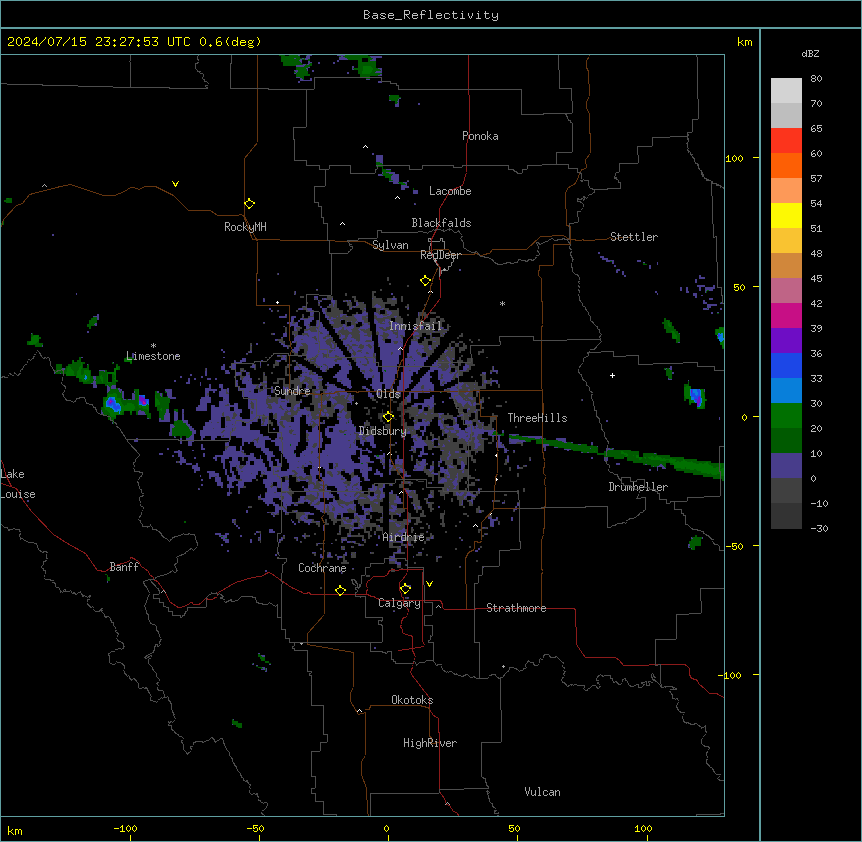Click the light gray 80 dBZ legend swatch

(786, 91)
